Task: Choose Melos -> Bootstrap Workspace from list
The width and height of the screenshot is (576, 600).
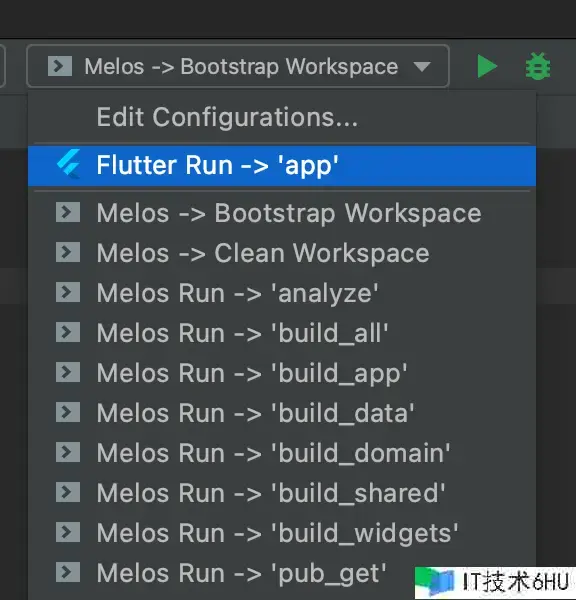Action: tap(282, 213)
